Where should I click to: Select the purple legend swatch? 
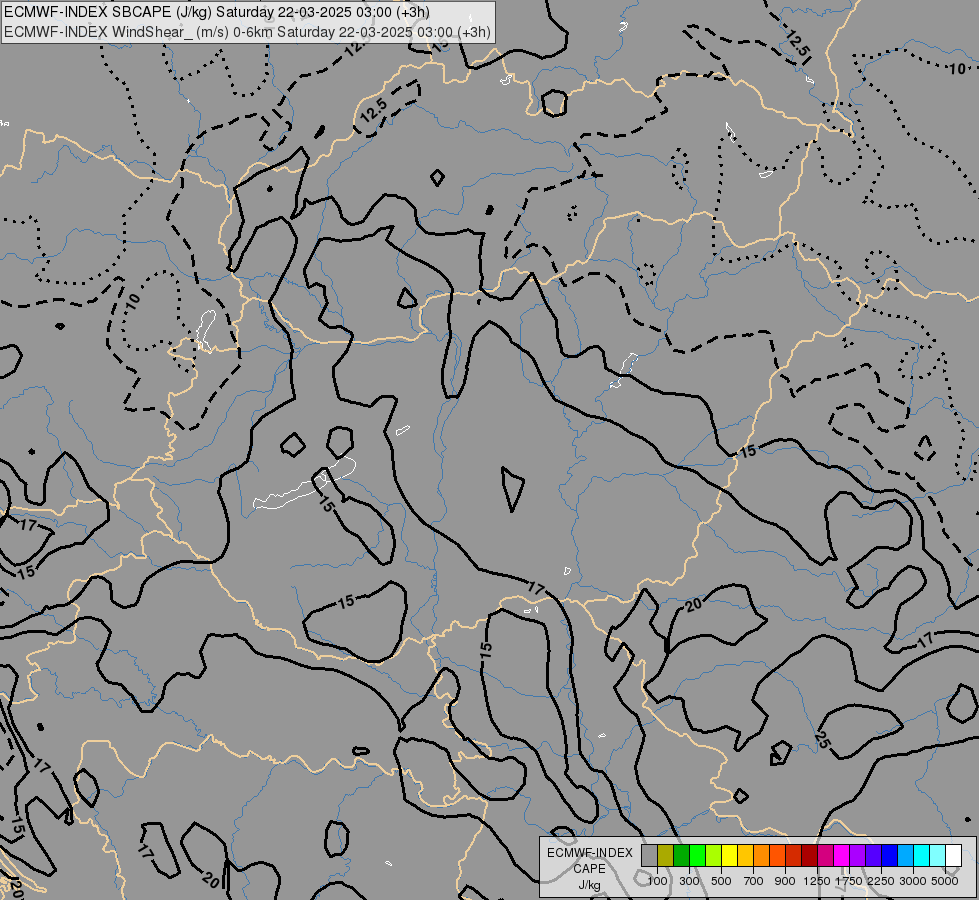pyautogui.click(x=857, y=856)
